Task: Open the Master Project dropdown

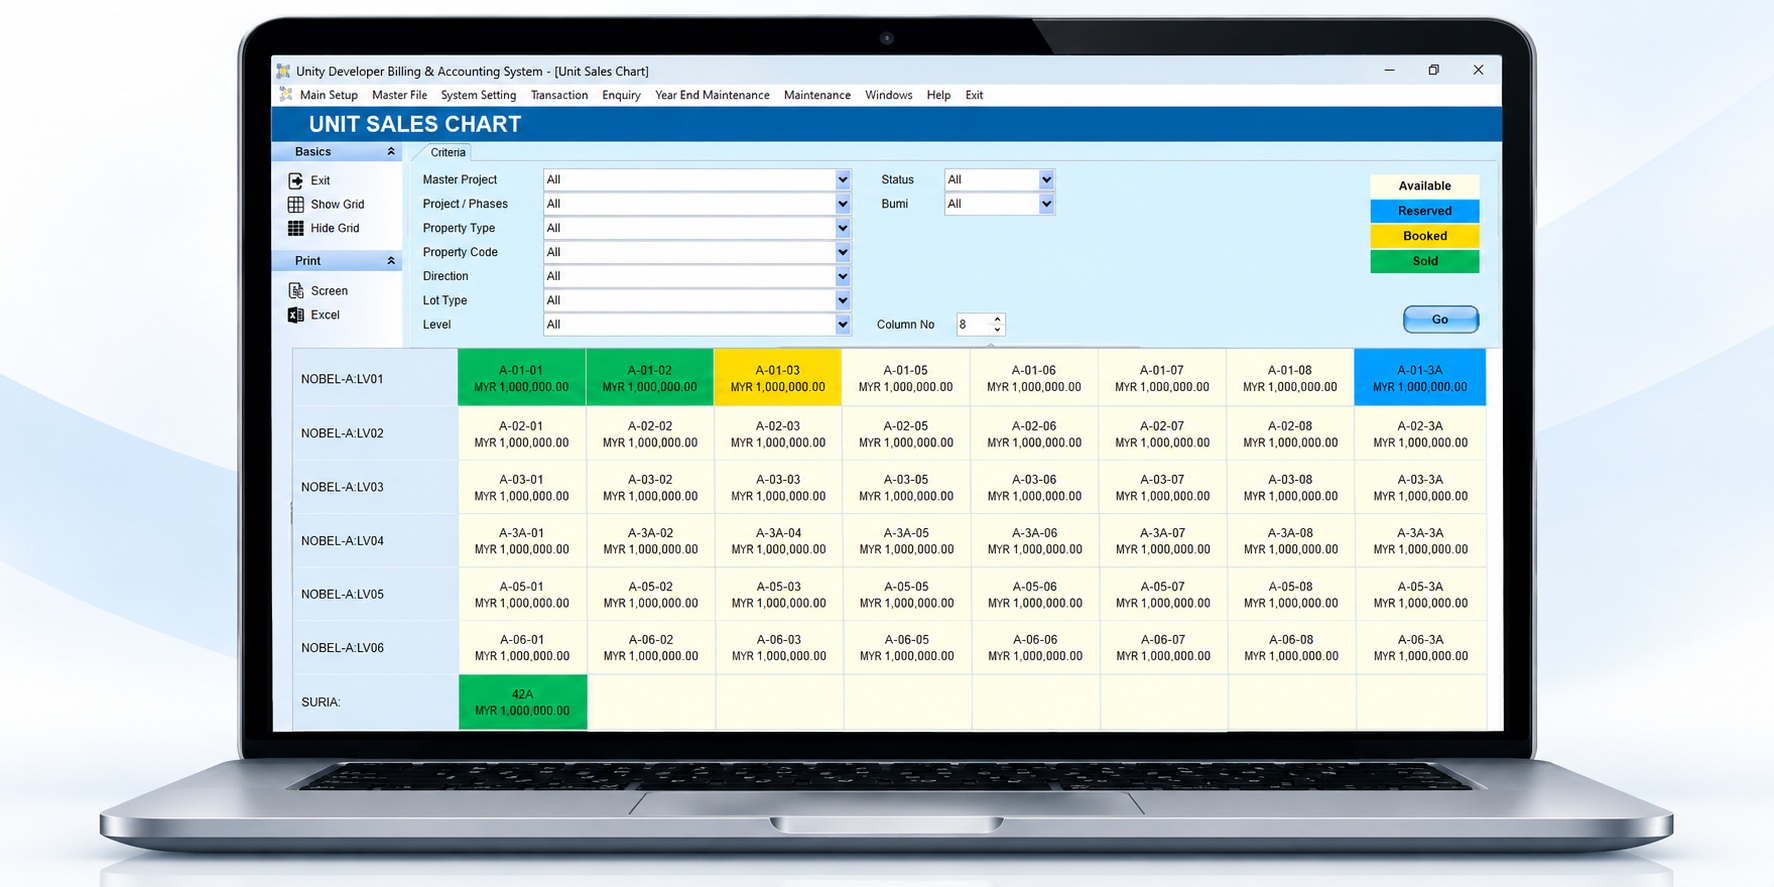Action: [842, 180]
